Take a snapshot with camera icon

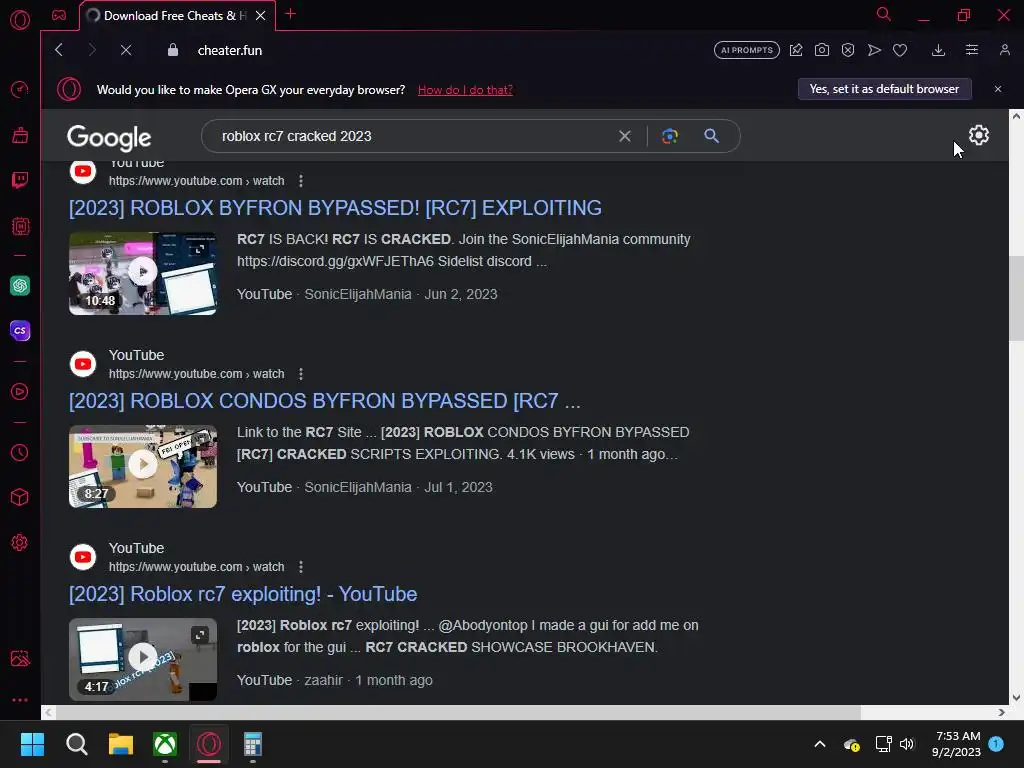(x=822, y=50)
